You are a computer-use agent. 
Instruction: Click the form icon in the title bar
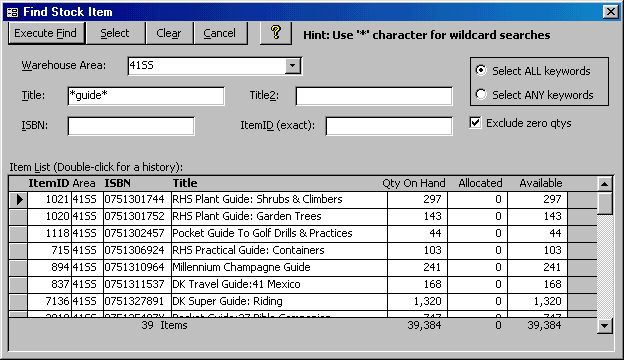12,12
